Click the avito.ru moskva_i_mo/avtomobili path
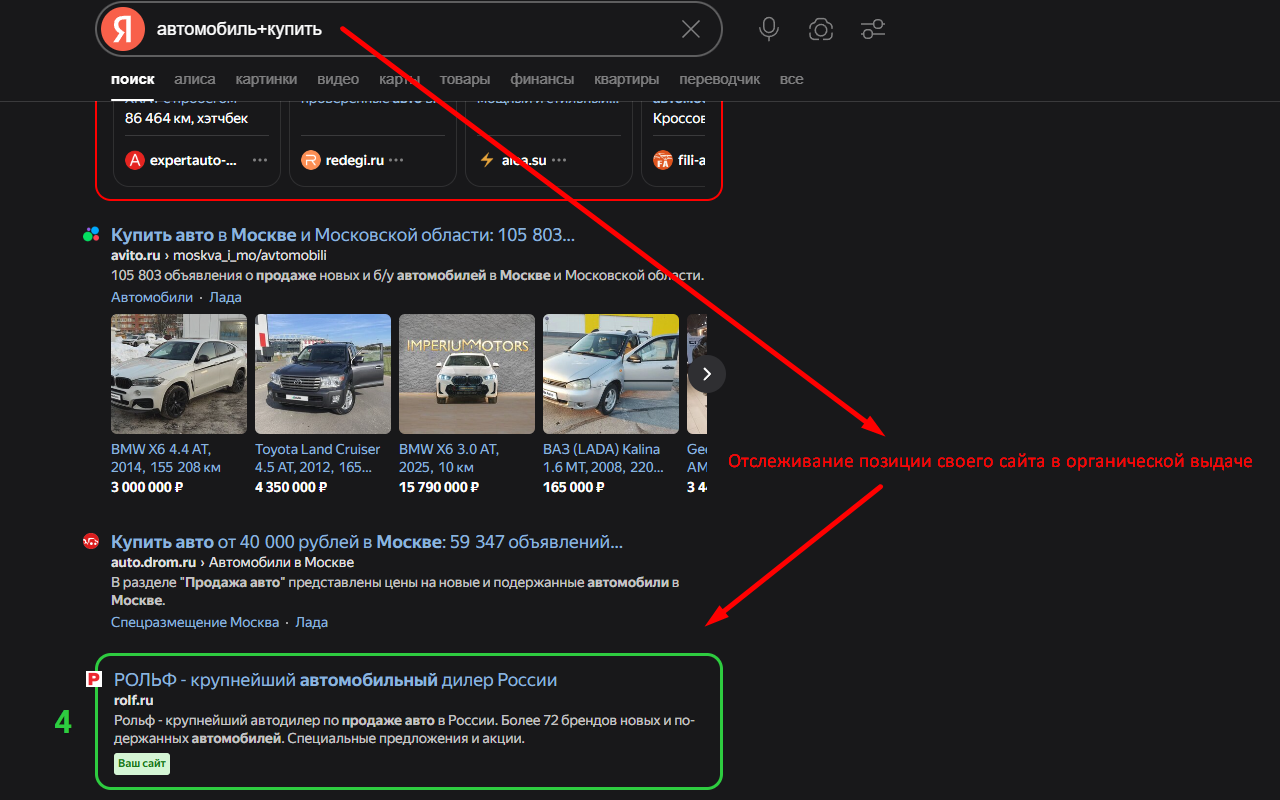This screenshot has width=1280, height=800. [219, 256]
